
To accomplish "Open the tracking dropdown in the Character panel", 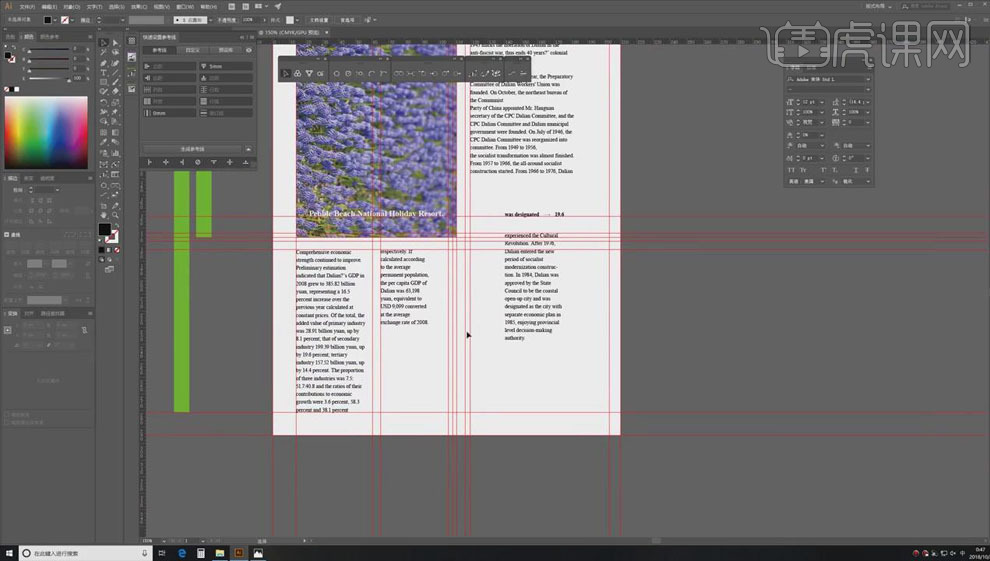I will coord(868,122).
